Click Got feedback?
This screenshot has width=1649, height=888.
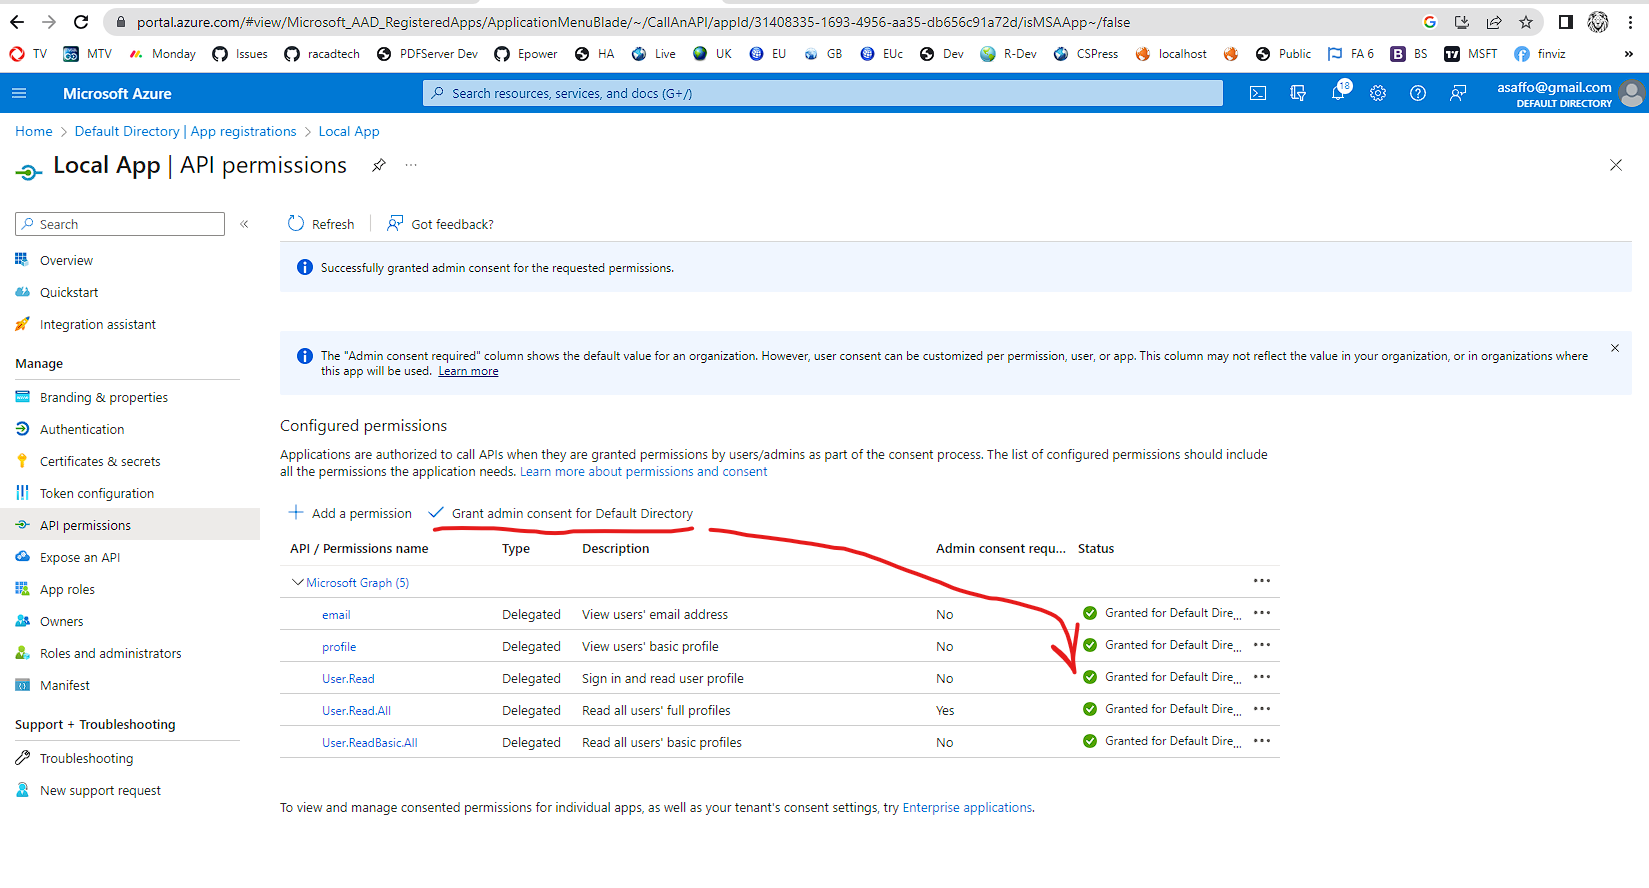point(440,224)
